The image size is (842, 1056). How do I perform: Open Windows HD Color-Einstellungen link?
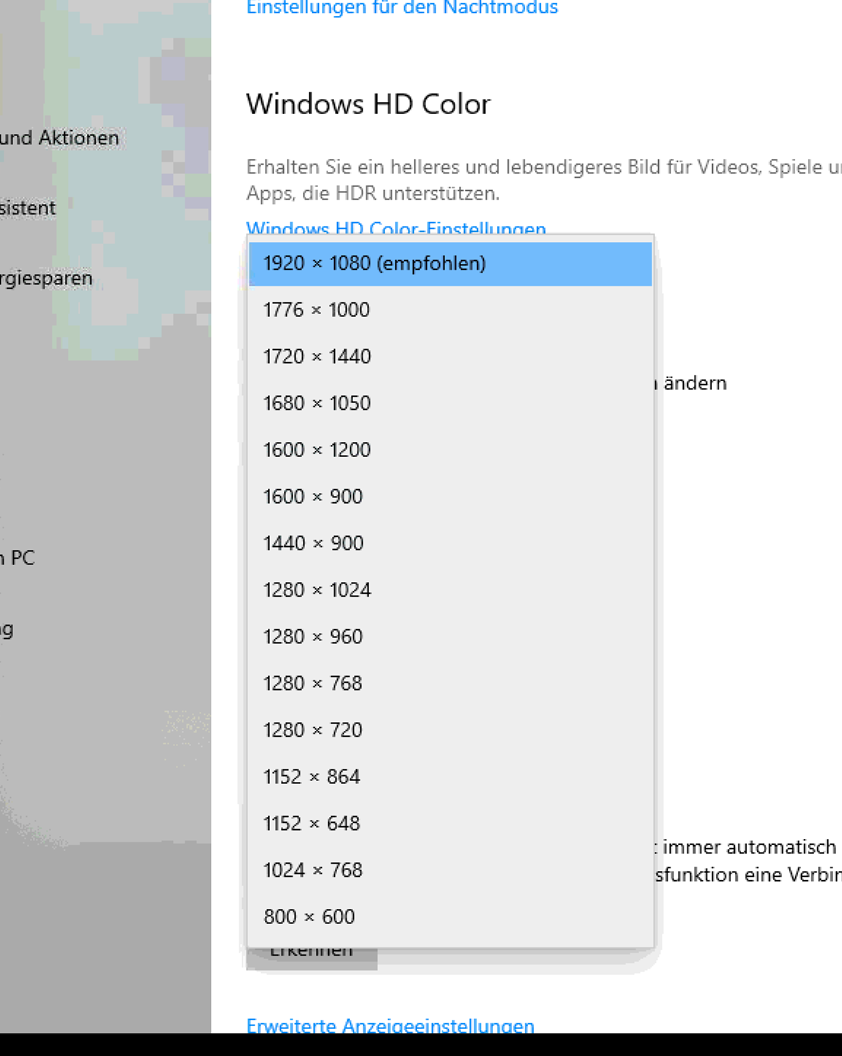(x=396, y=228)
